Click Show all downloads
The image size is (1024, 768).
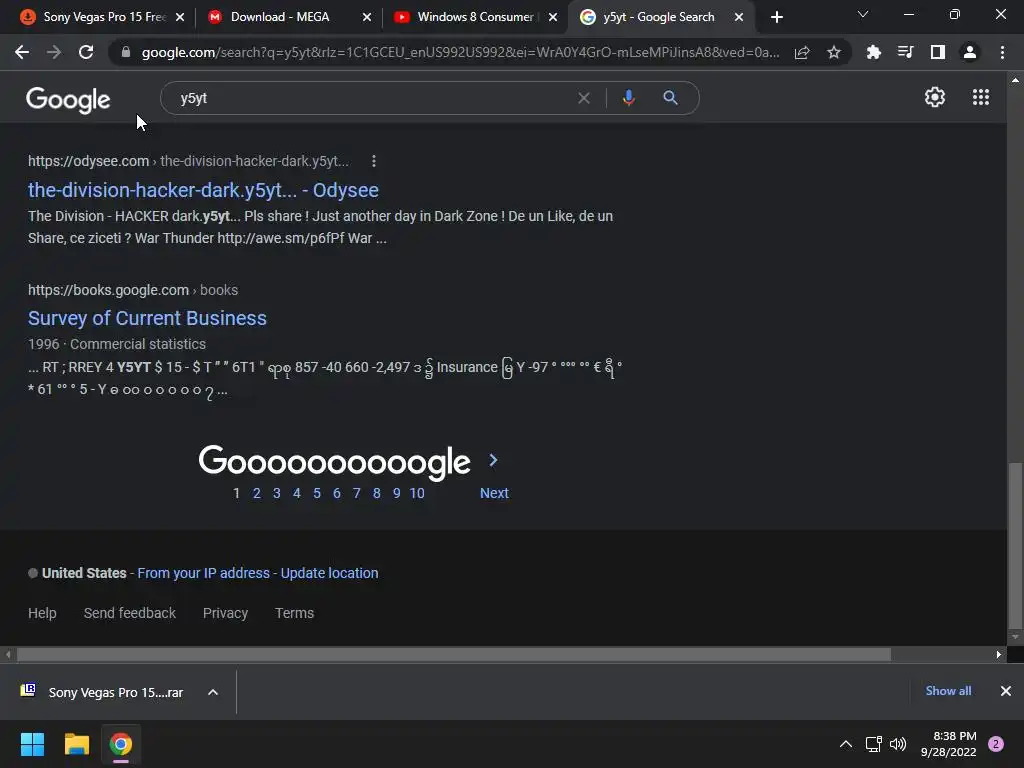point(948,691)
